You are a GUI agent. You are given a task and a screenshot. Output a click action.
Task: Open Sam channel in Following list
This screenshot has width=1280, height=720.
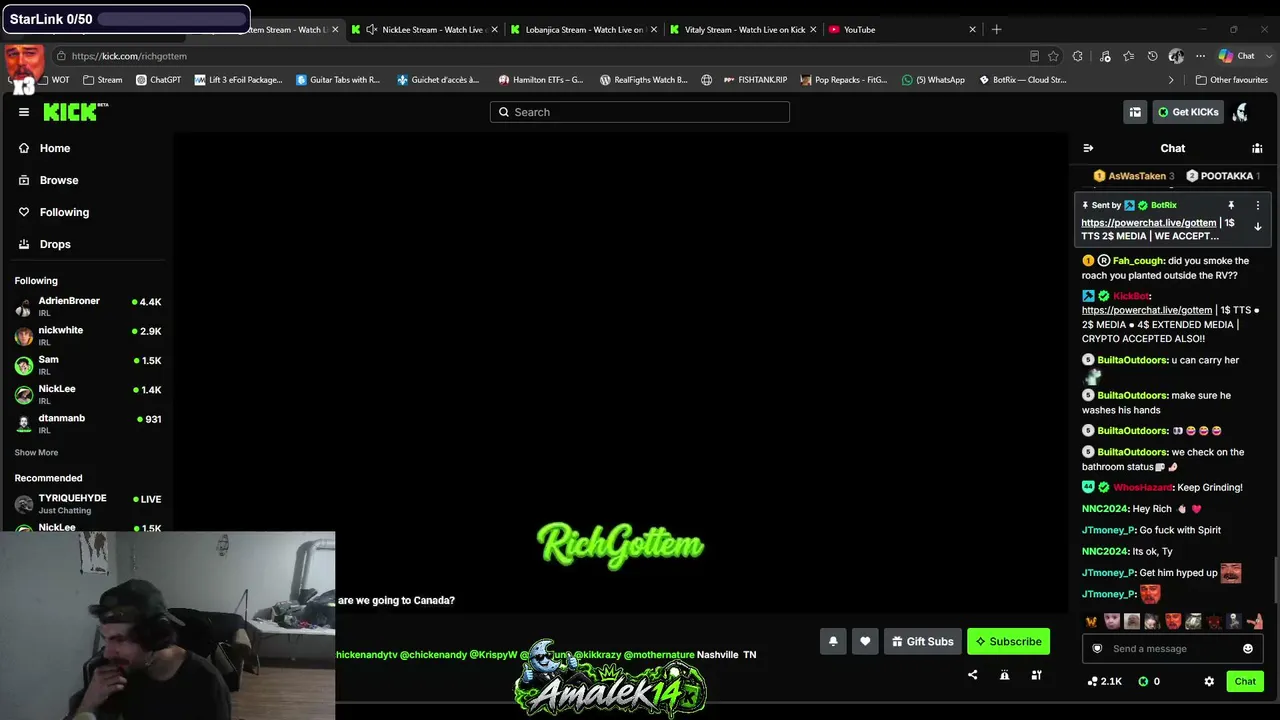88,365
